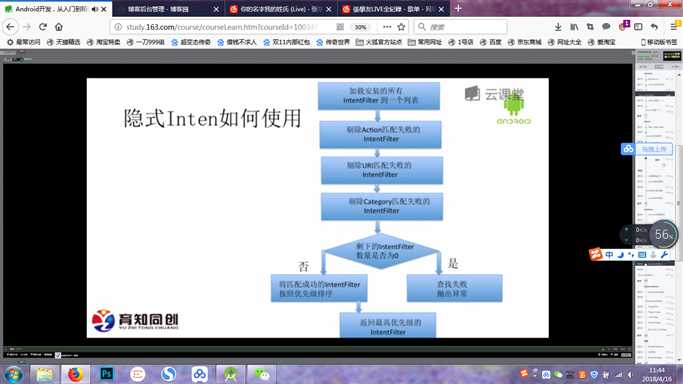Open the extension icon with purple badge
This screenshot has width=683, height=384.
[623, 26]
